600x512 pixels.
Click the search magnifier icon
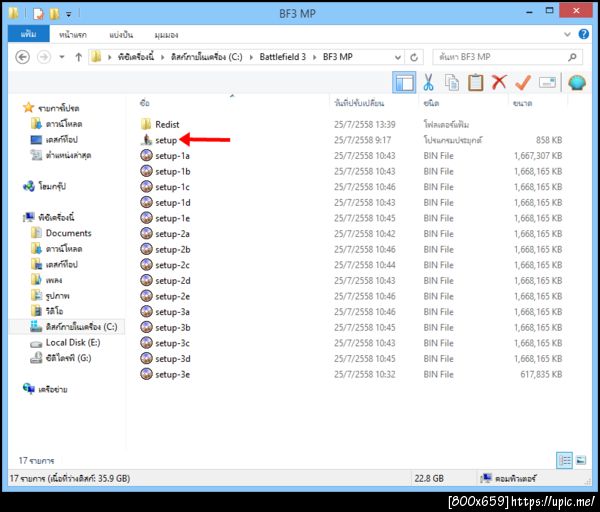point(572,57)
